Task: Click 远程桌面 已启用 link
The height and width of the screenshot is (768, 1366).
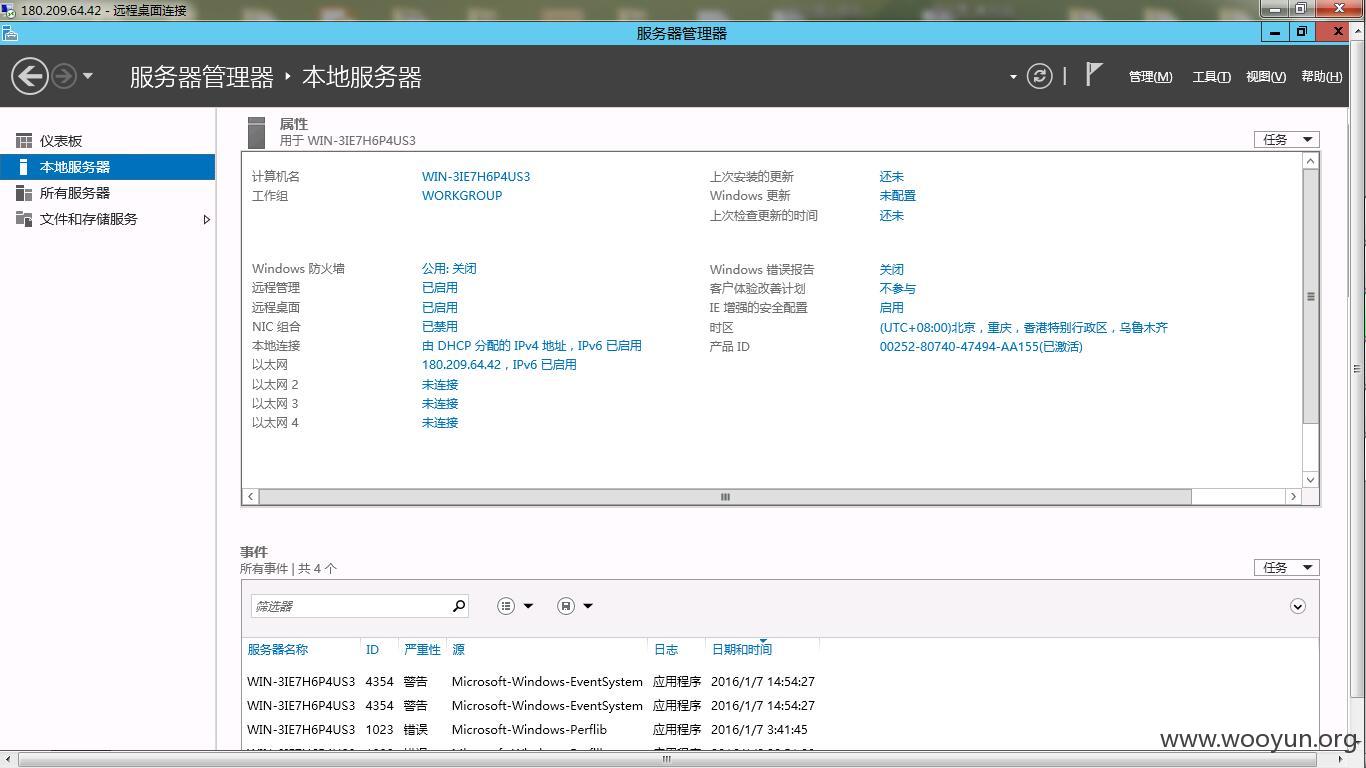Action: click(440, 307)
